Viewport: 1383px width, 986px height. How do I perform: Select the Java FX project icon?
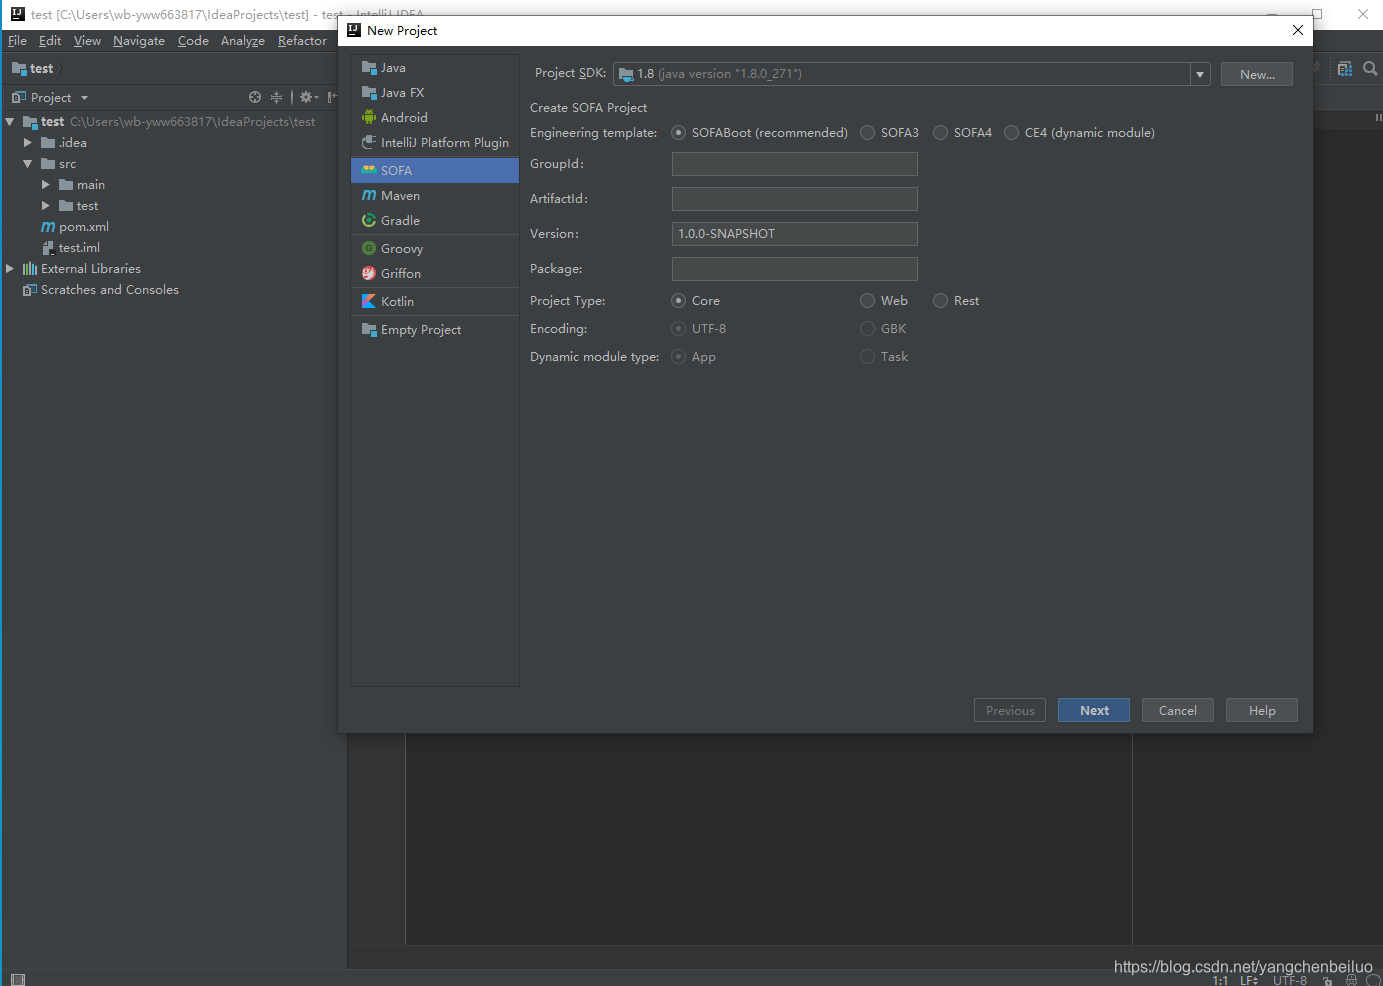[x=369, y=92]
